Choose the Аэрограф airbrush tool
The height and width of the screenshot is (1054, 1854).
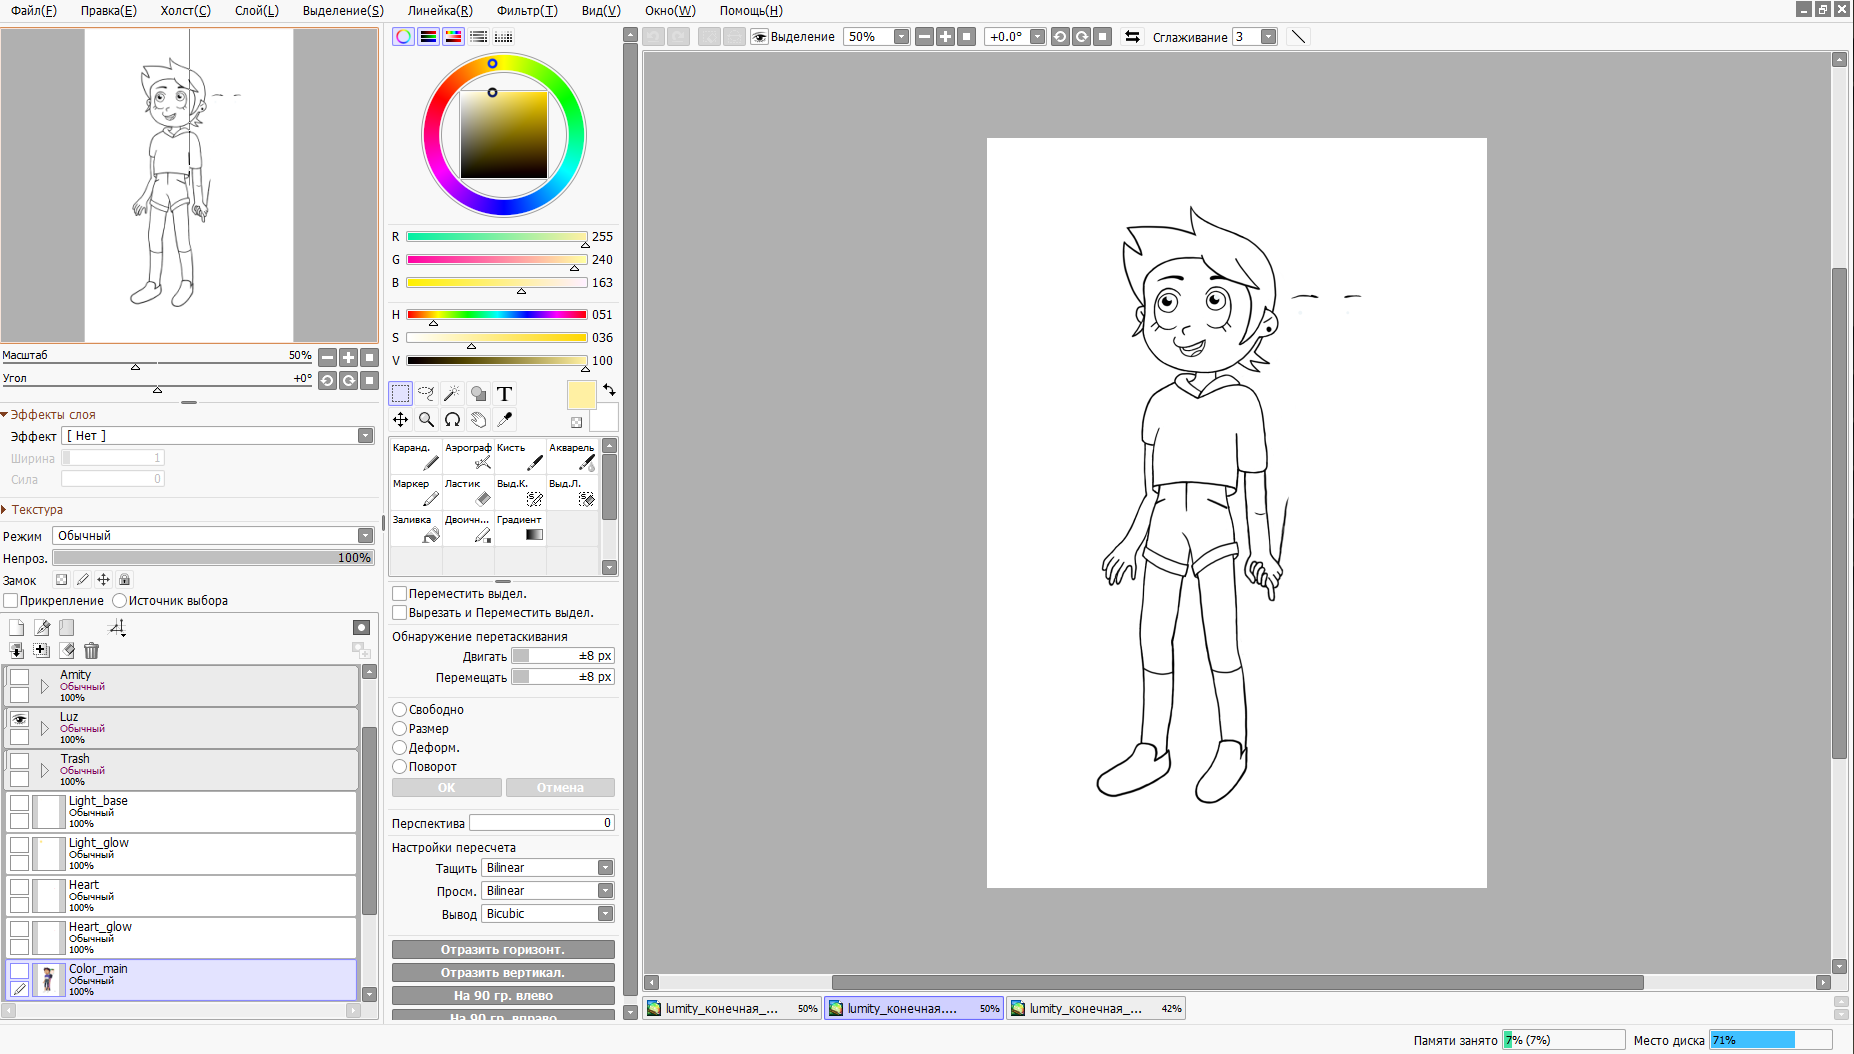pyautogui.click(x=468, y=456)
